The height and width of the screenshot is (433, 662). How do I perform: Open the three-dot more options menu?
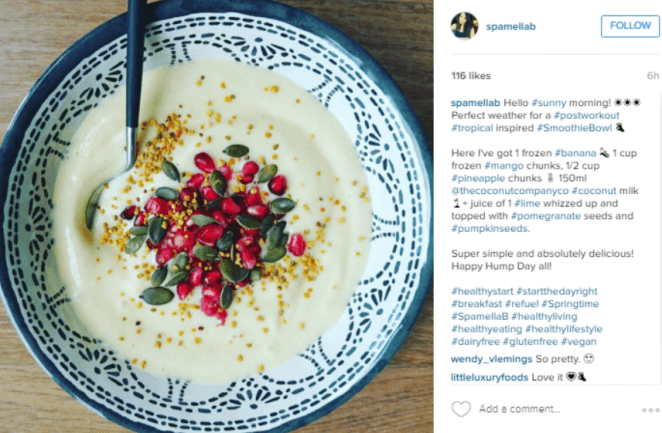(x=650, y=410)
